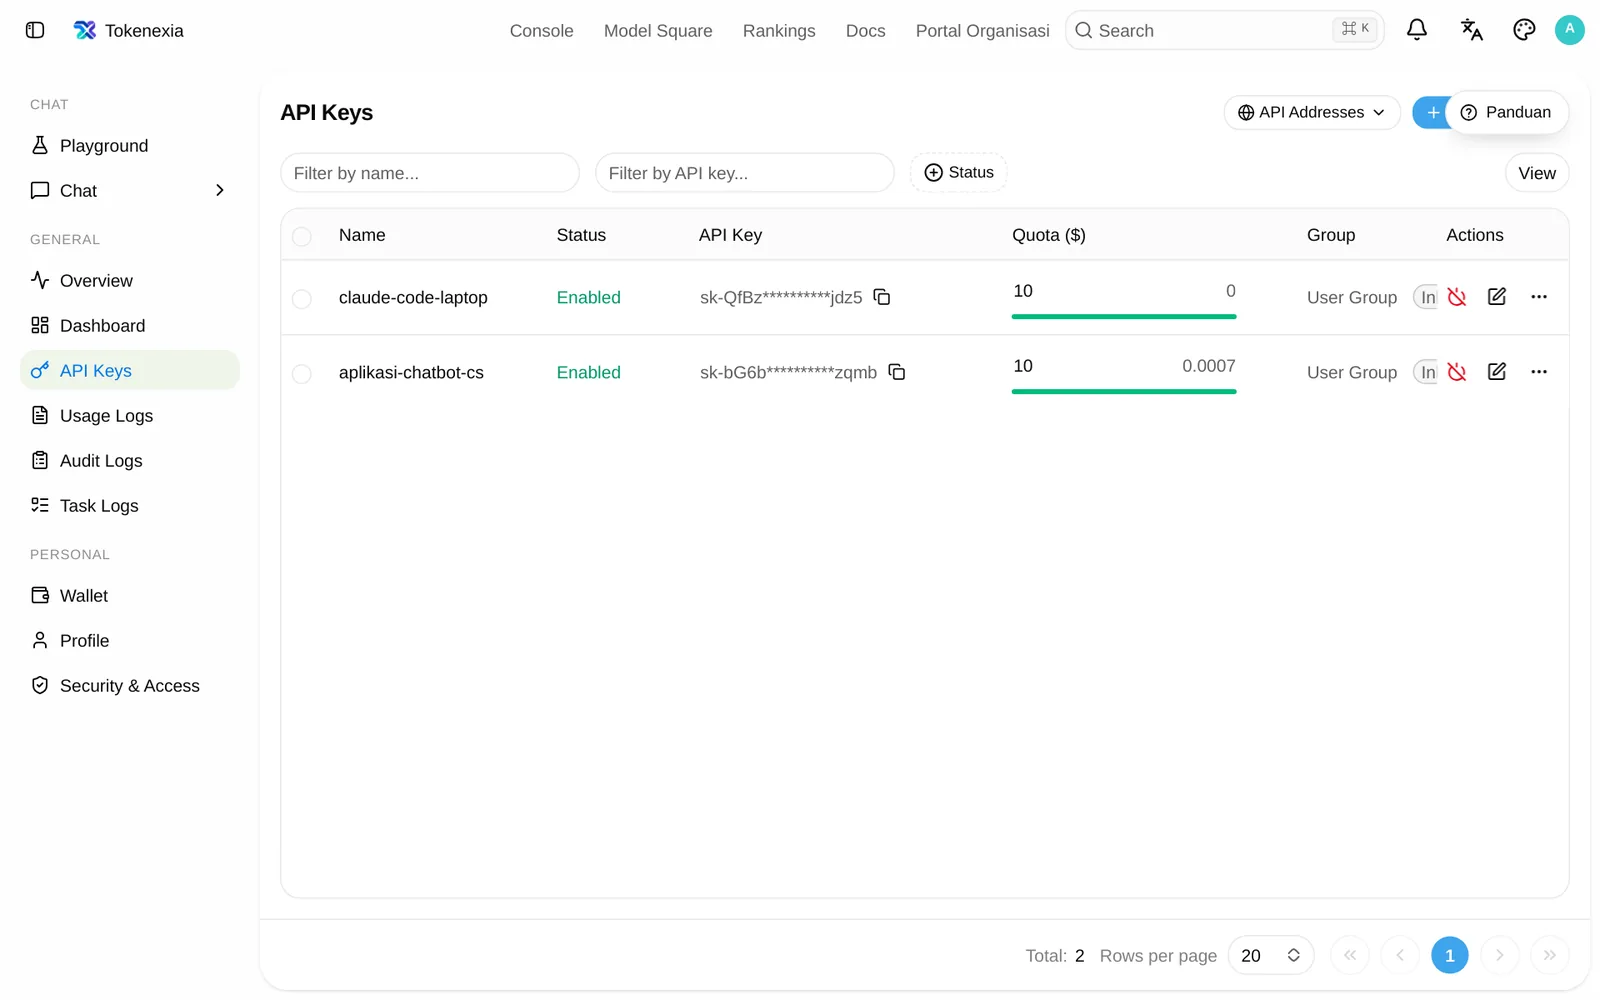The image size is (1600, 1000).
Task: Open Security & Access settings
Action: [x=130, y=685]
